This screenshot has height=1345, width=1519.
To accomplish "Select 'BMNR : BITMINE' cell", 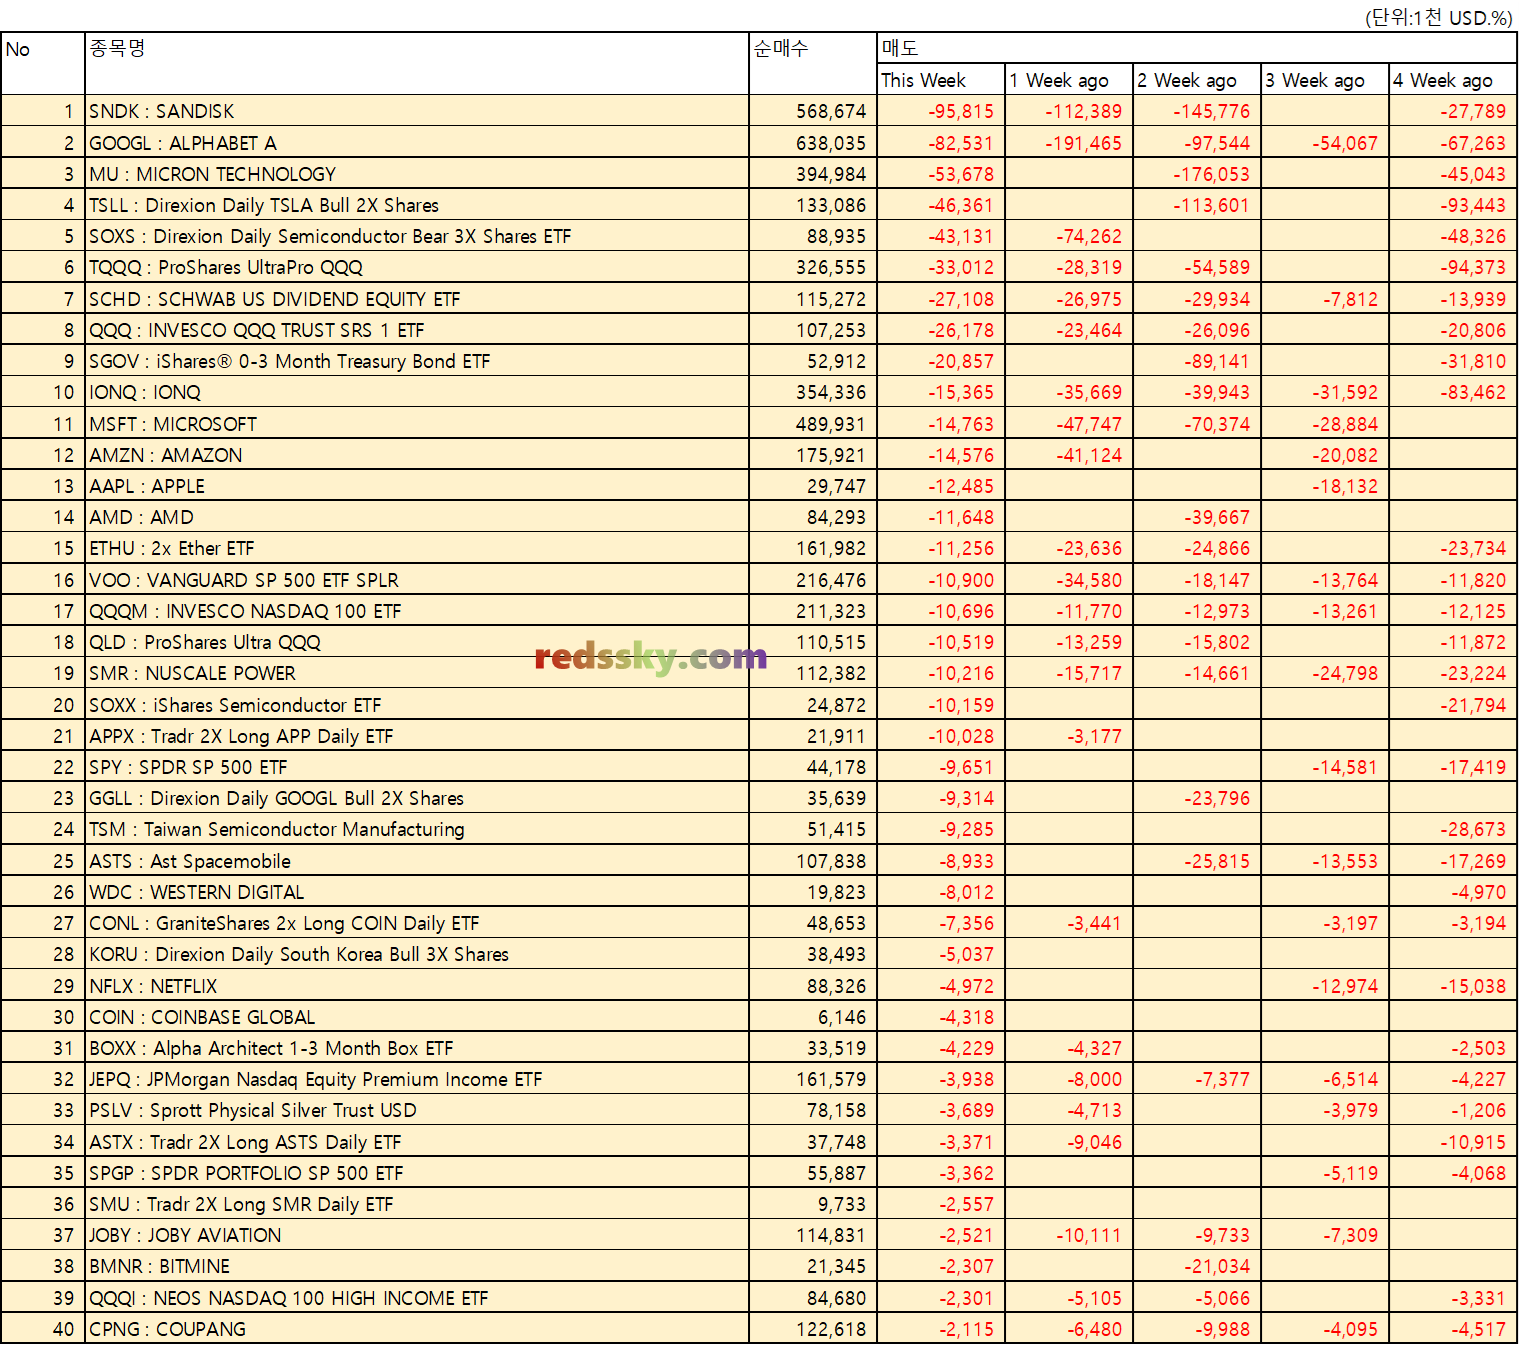I will pyautogui.click(x=417, y=1266).
